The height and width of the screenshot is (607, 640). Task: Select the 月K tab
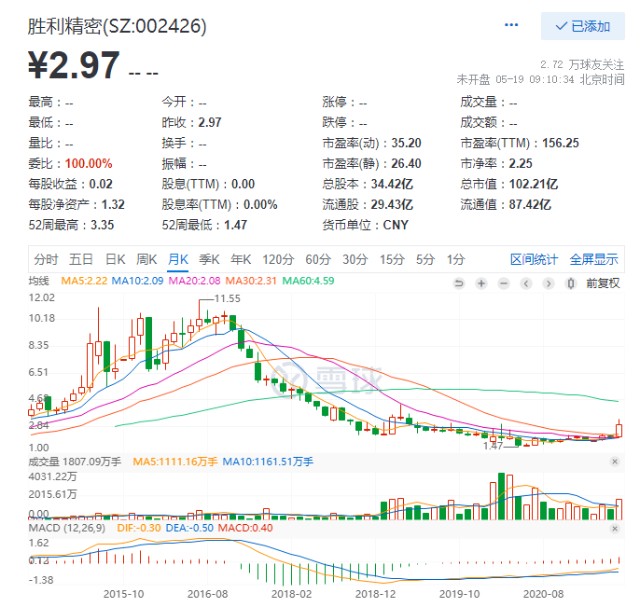[178, 259]
